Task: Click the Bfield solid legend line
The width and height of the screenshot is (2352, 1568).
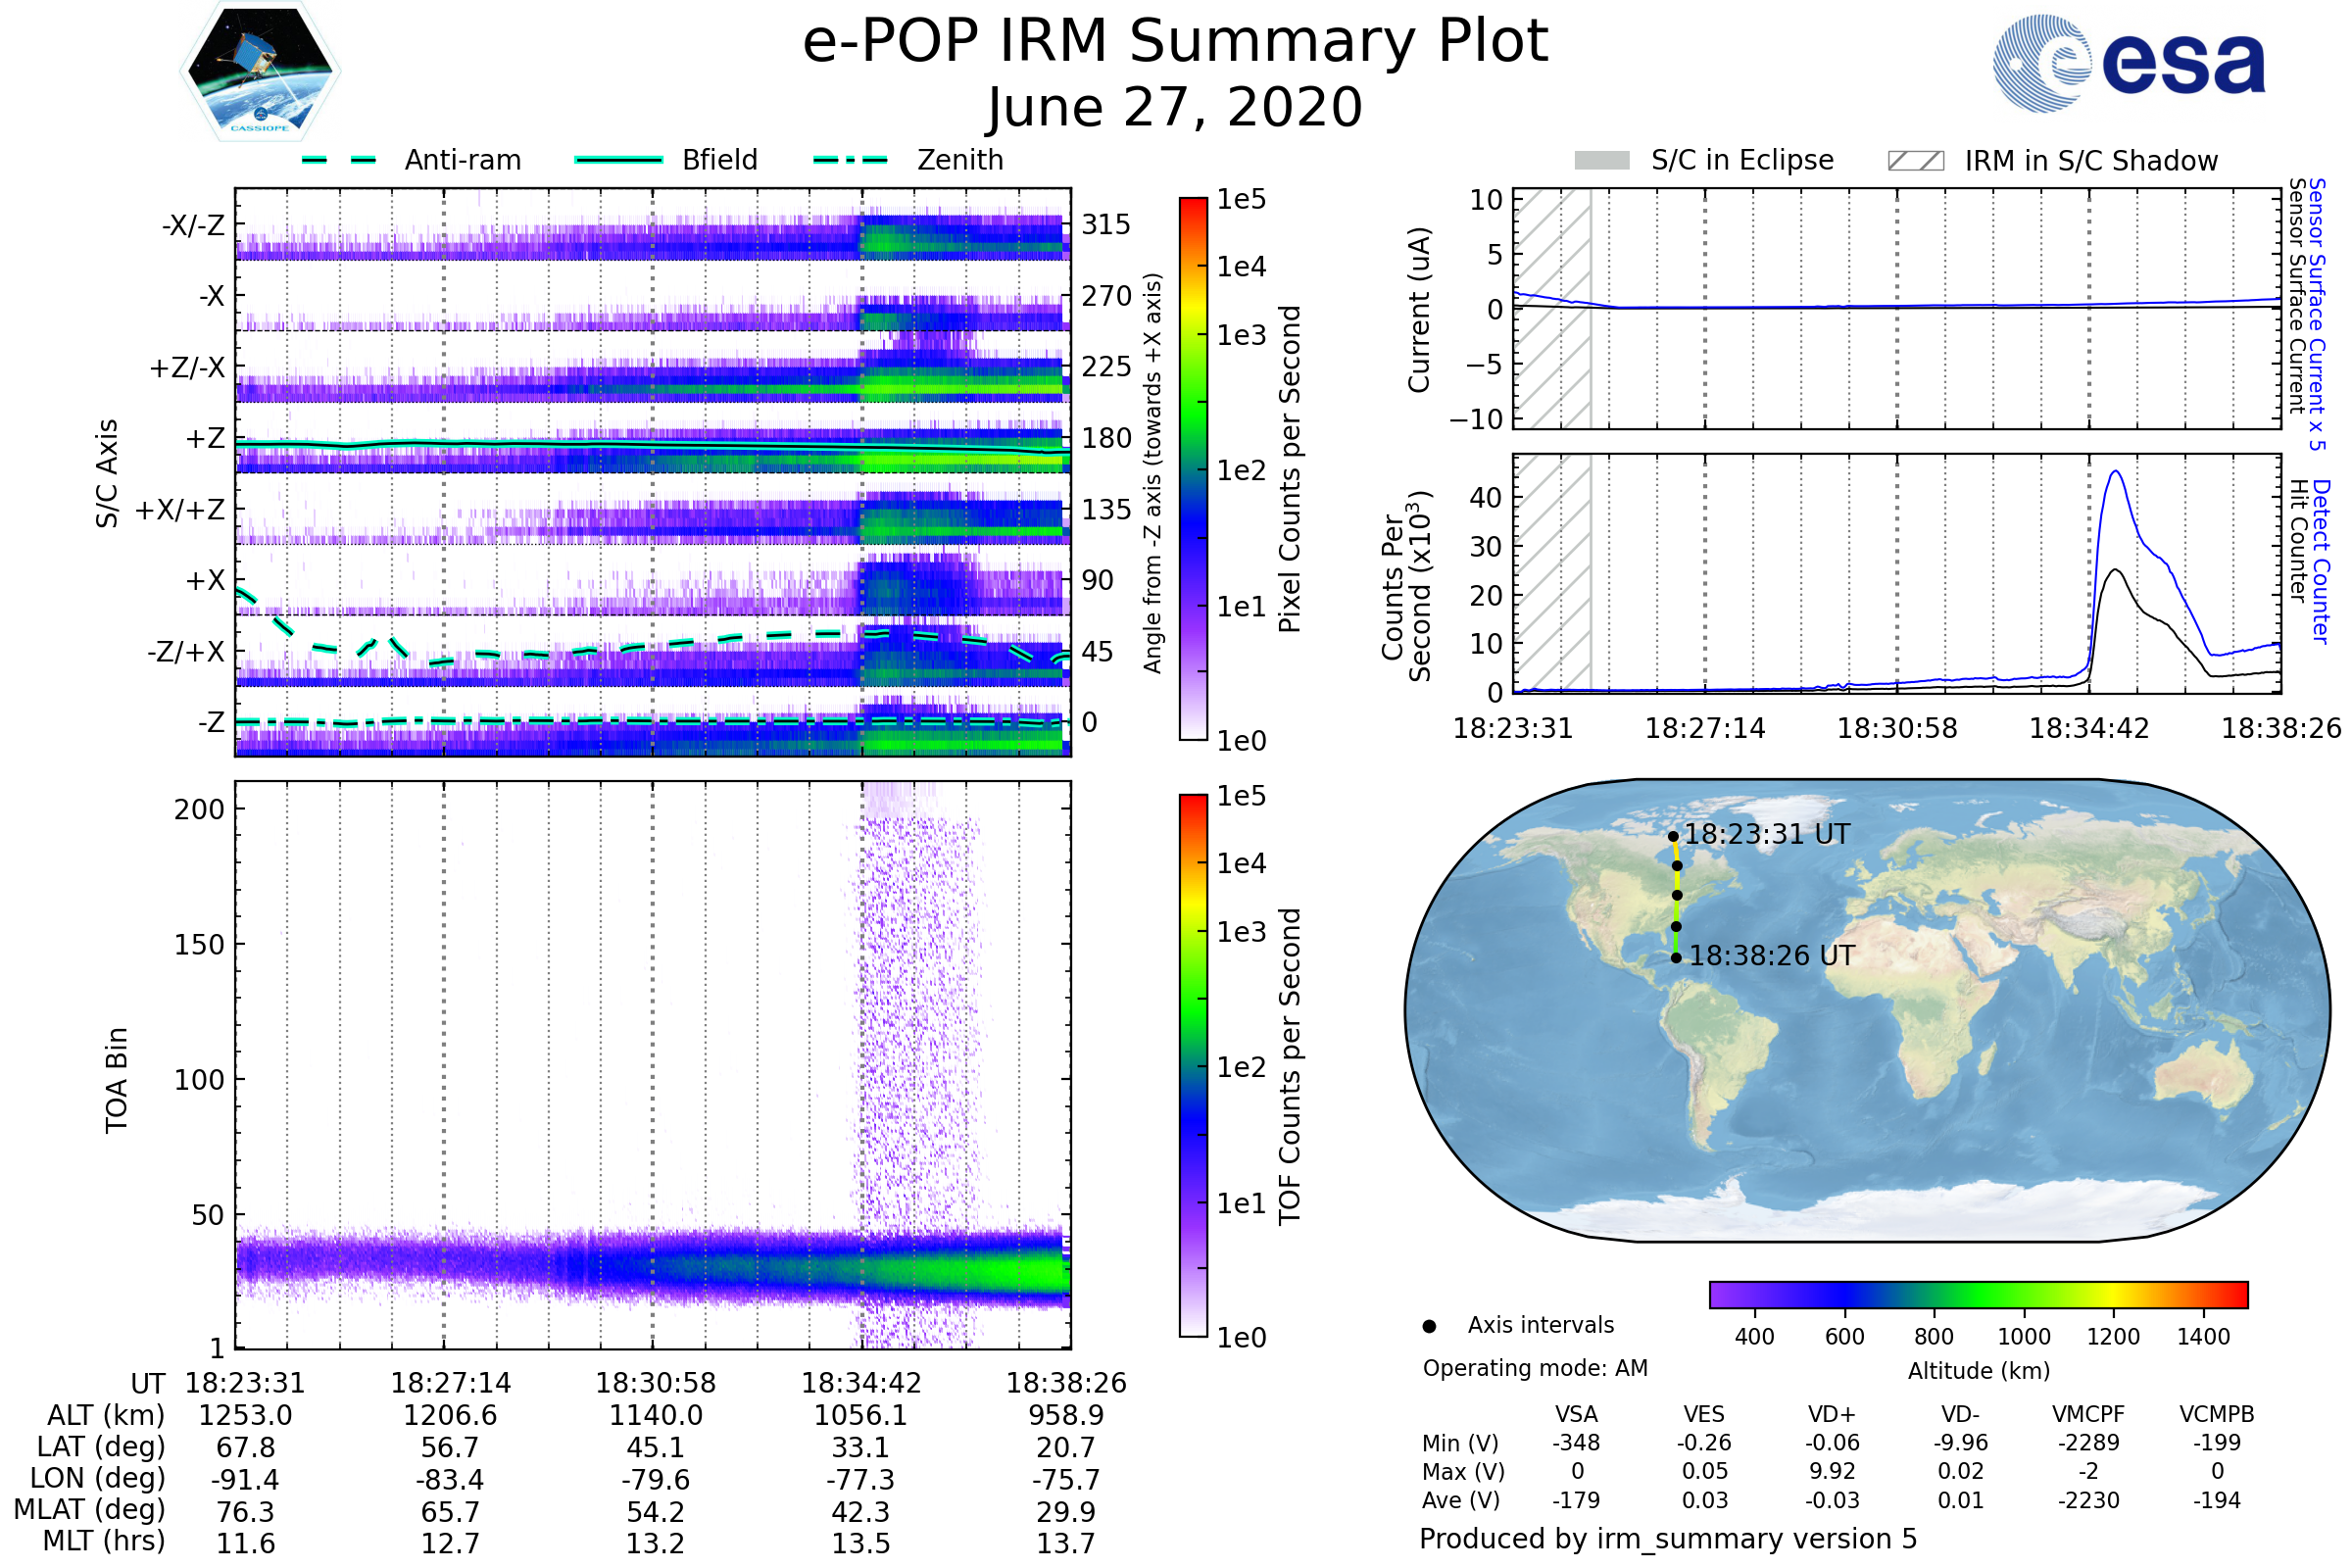Action: [618, 160]
